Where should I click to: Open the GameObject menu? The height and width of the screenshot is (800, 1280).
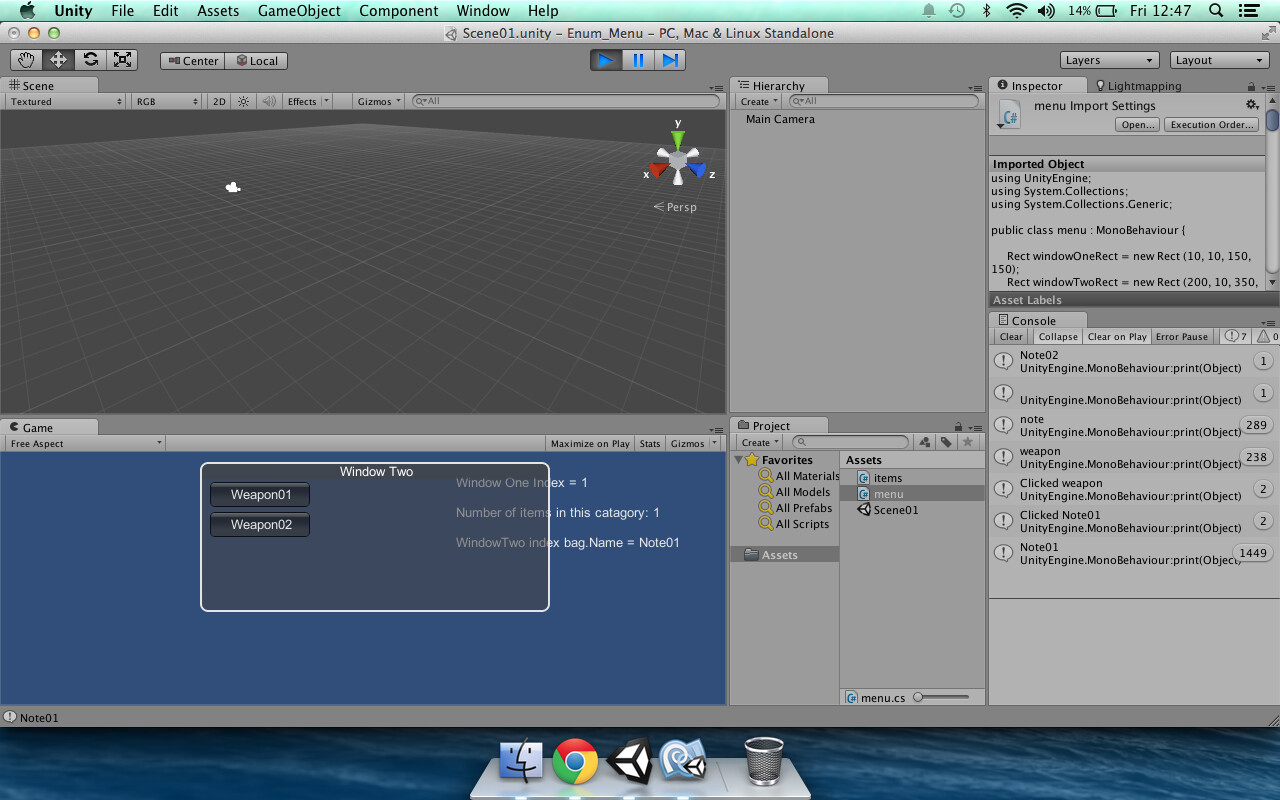[x=299, y=11]
